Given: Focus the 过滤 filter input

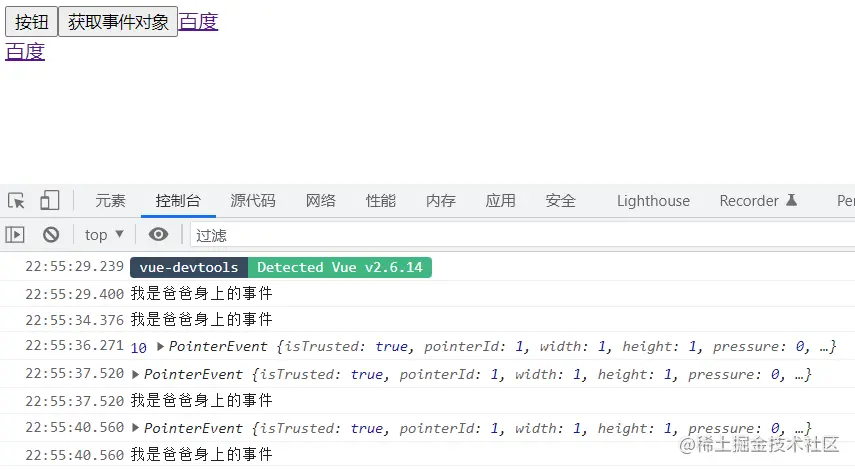Looking at the screenshot, I should pos(522,236).
